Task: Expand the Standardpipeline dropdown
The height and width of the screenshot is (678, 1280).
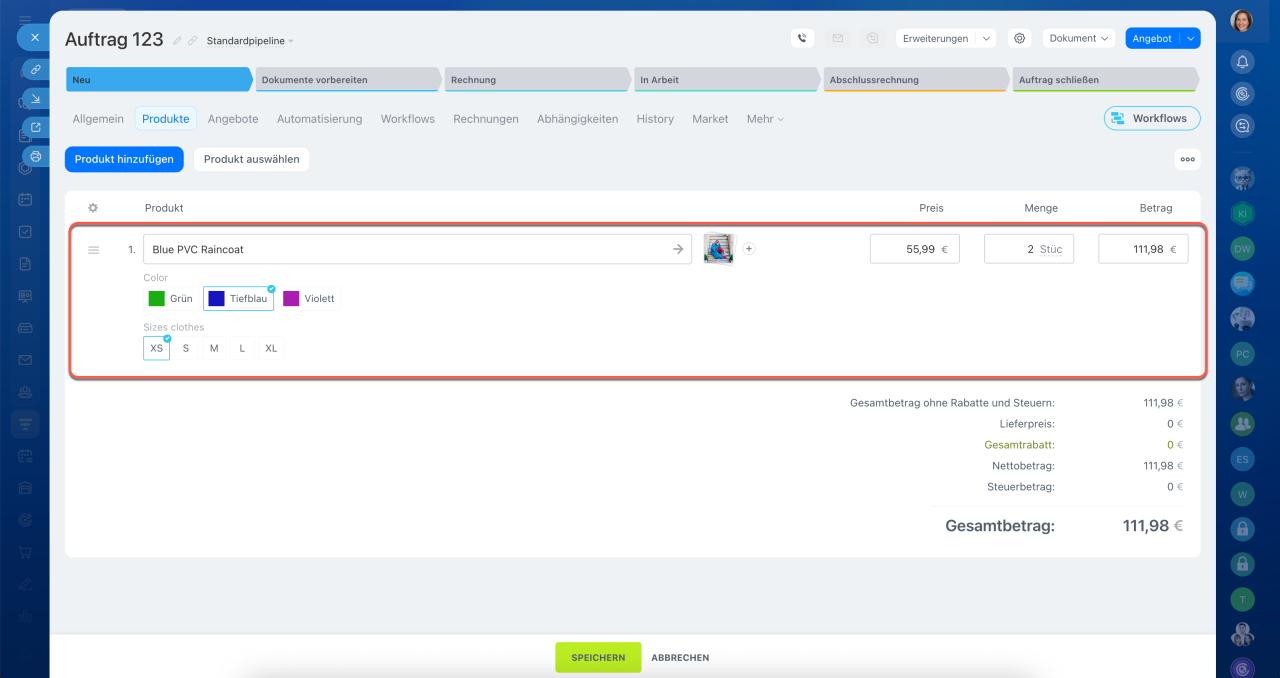Action: (x=250, y=41)
